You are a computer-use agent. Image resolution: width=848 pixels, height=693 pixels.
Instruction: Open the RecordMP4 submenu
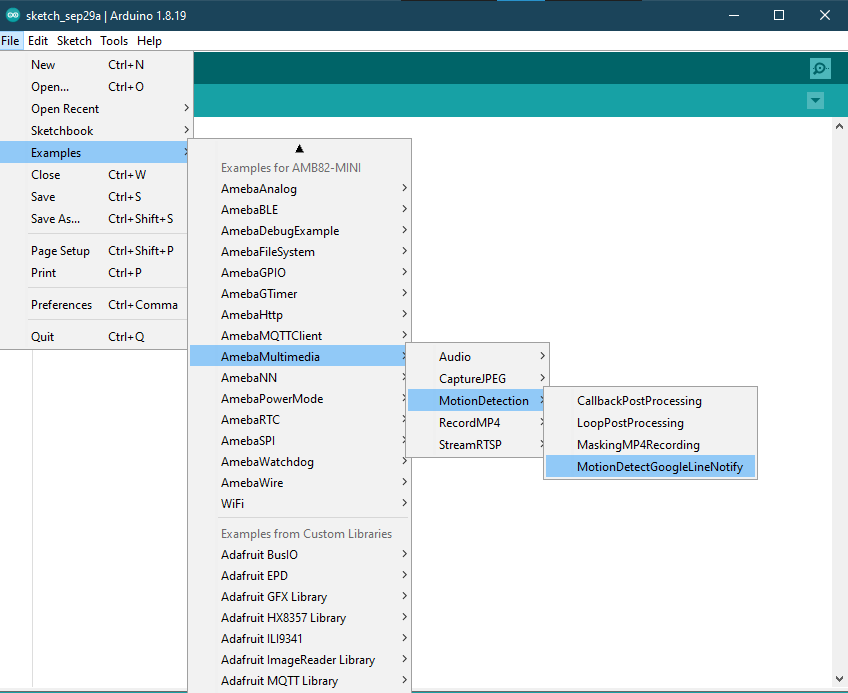(478, 423)
